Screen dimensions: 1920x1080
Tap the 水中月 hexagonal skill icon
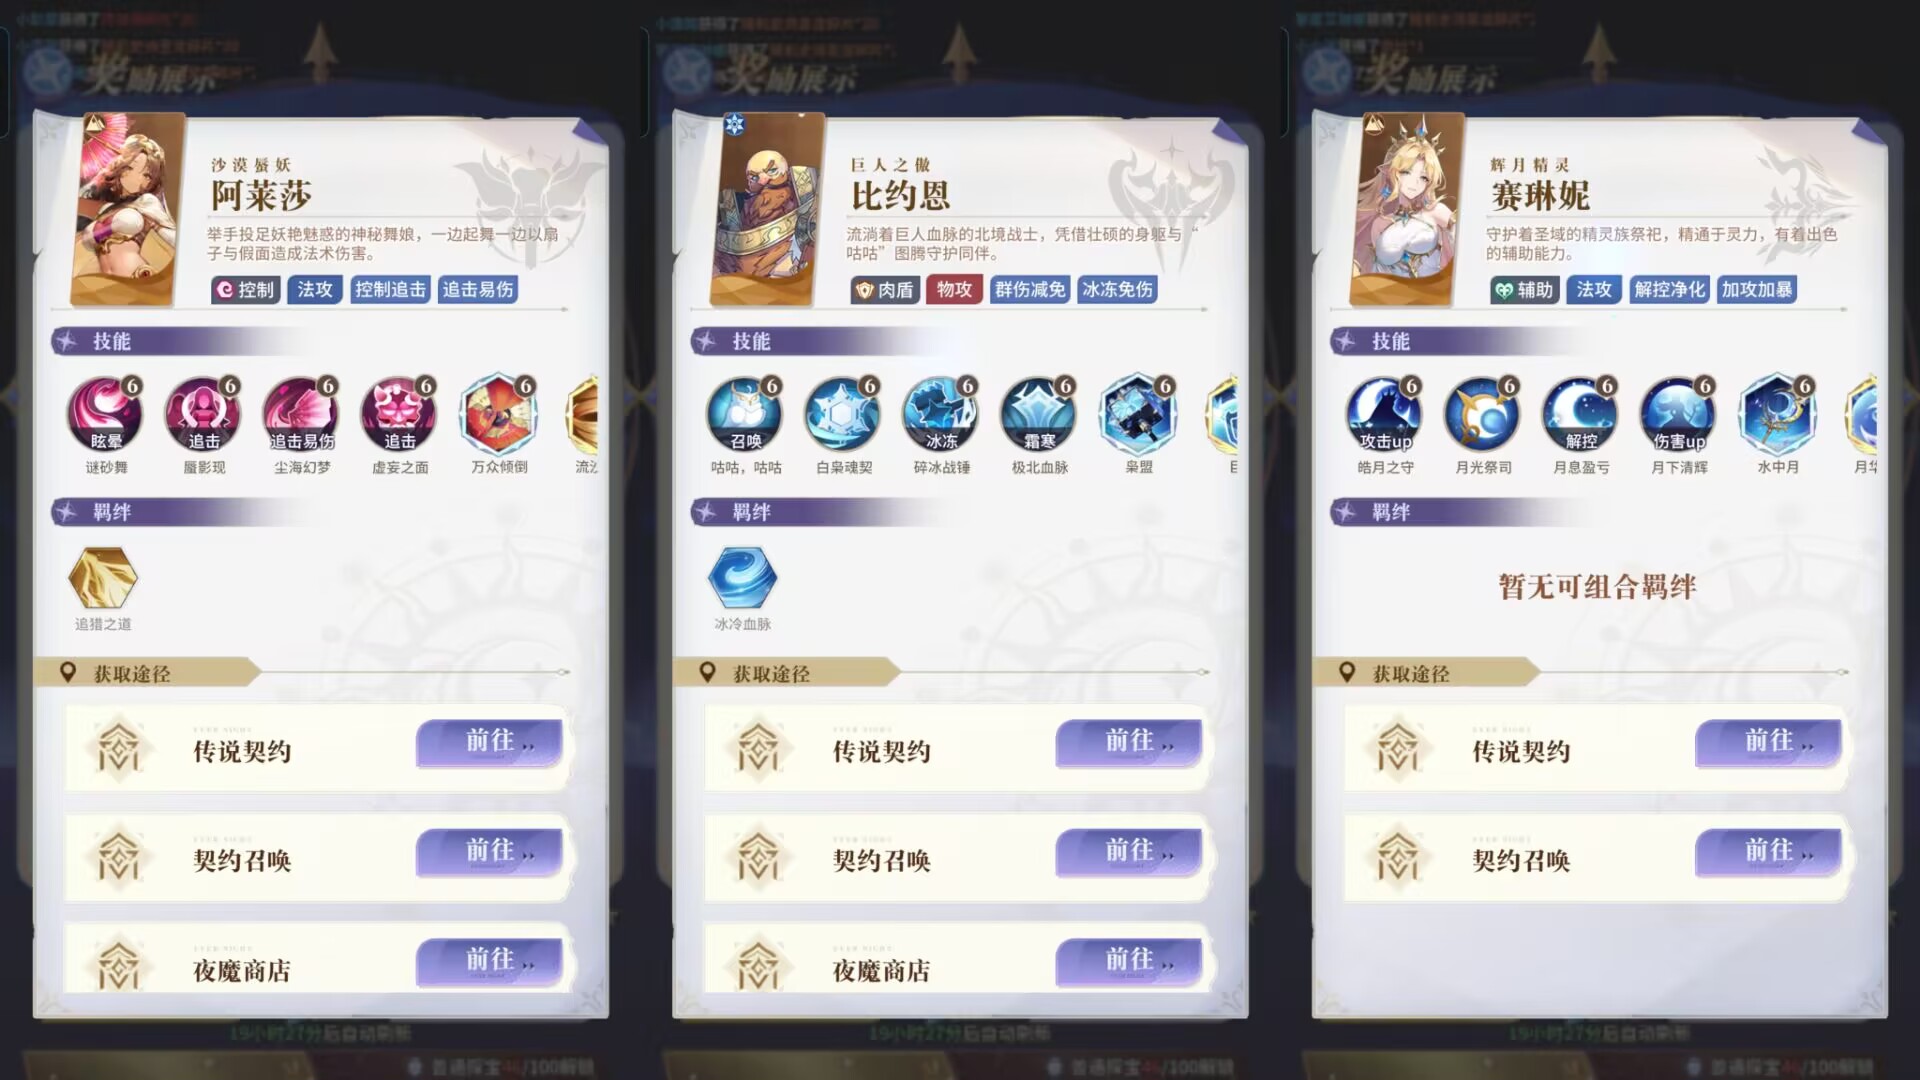[x=1777, y=413]
